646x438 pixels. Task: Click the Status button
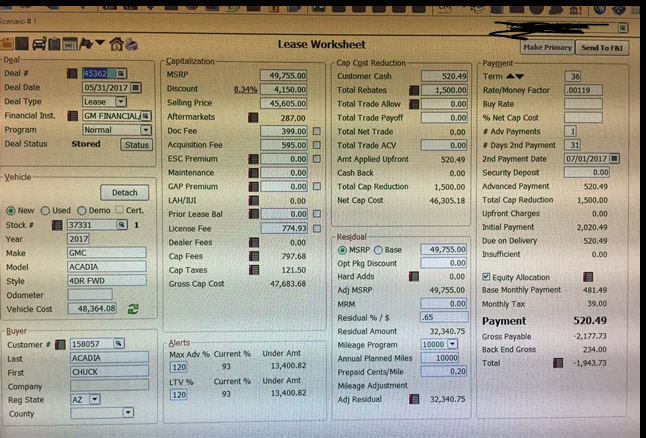(x=136, y=145)
